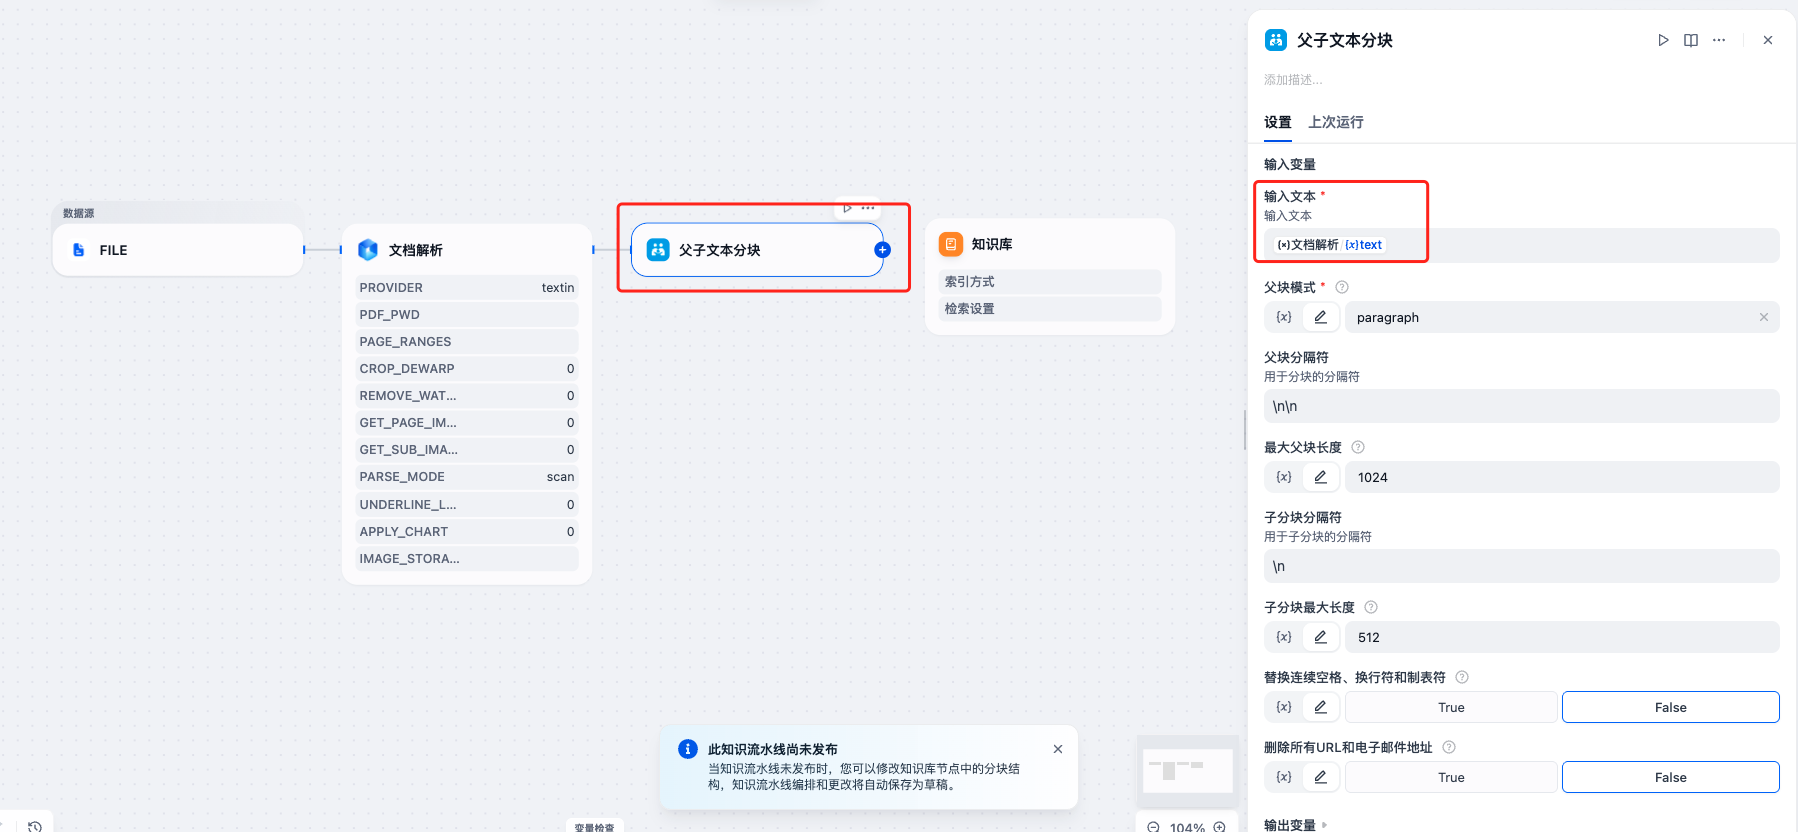
Task: Show help tooltip for 子分块最大长度
Action: tap(1371, 607)
